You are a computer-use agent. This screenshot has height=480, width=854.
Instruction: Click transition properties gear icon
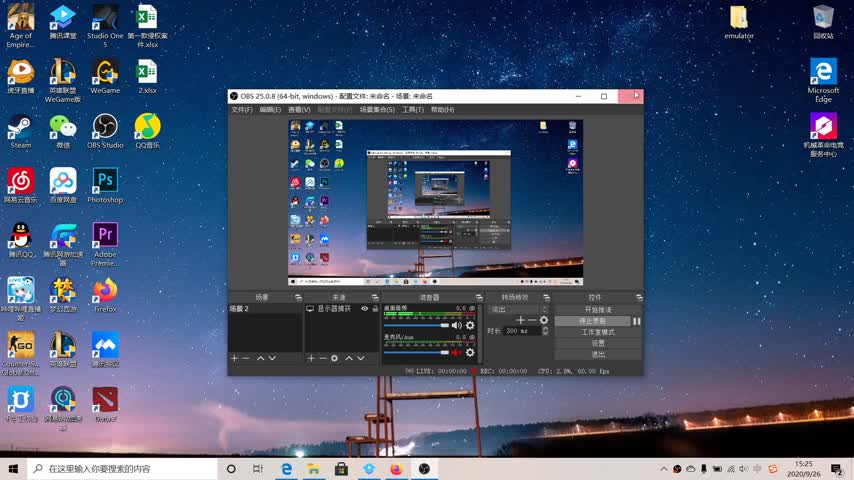pyautogui.click(x=544, y=320)
